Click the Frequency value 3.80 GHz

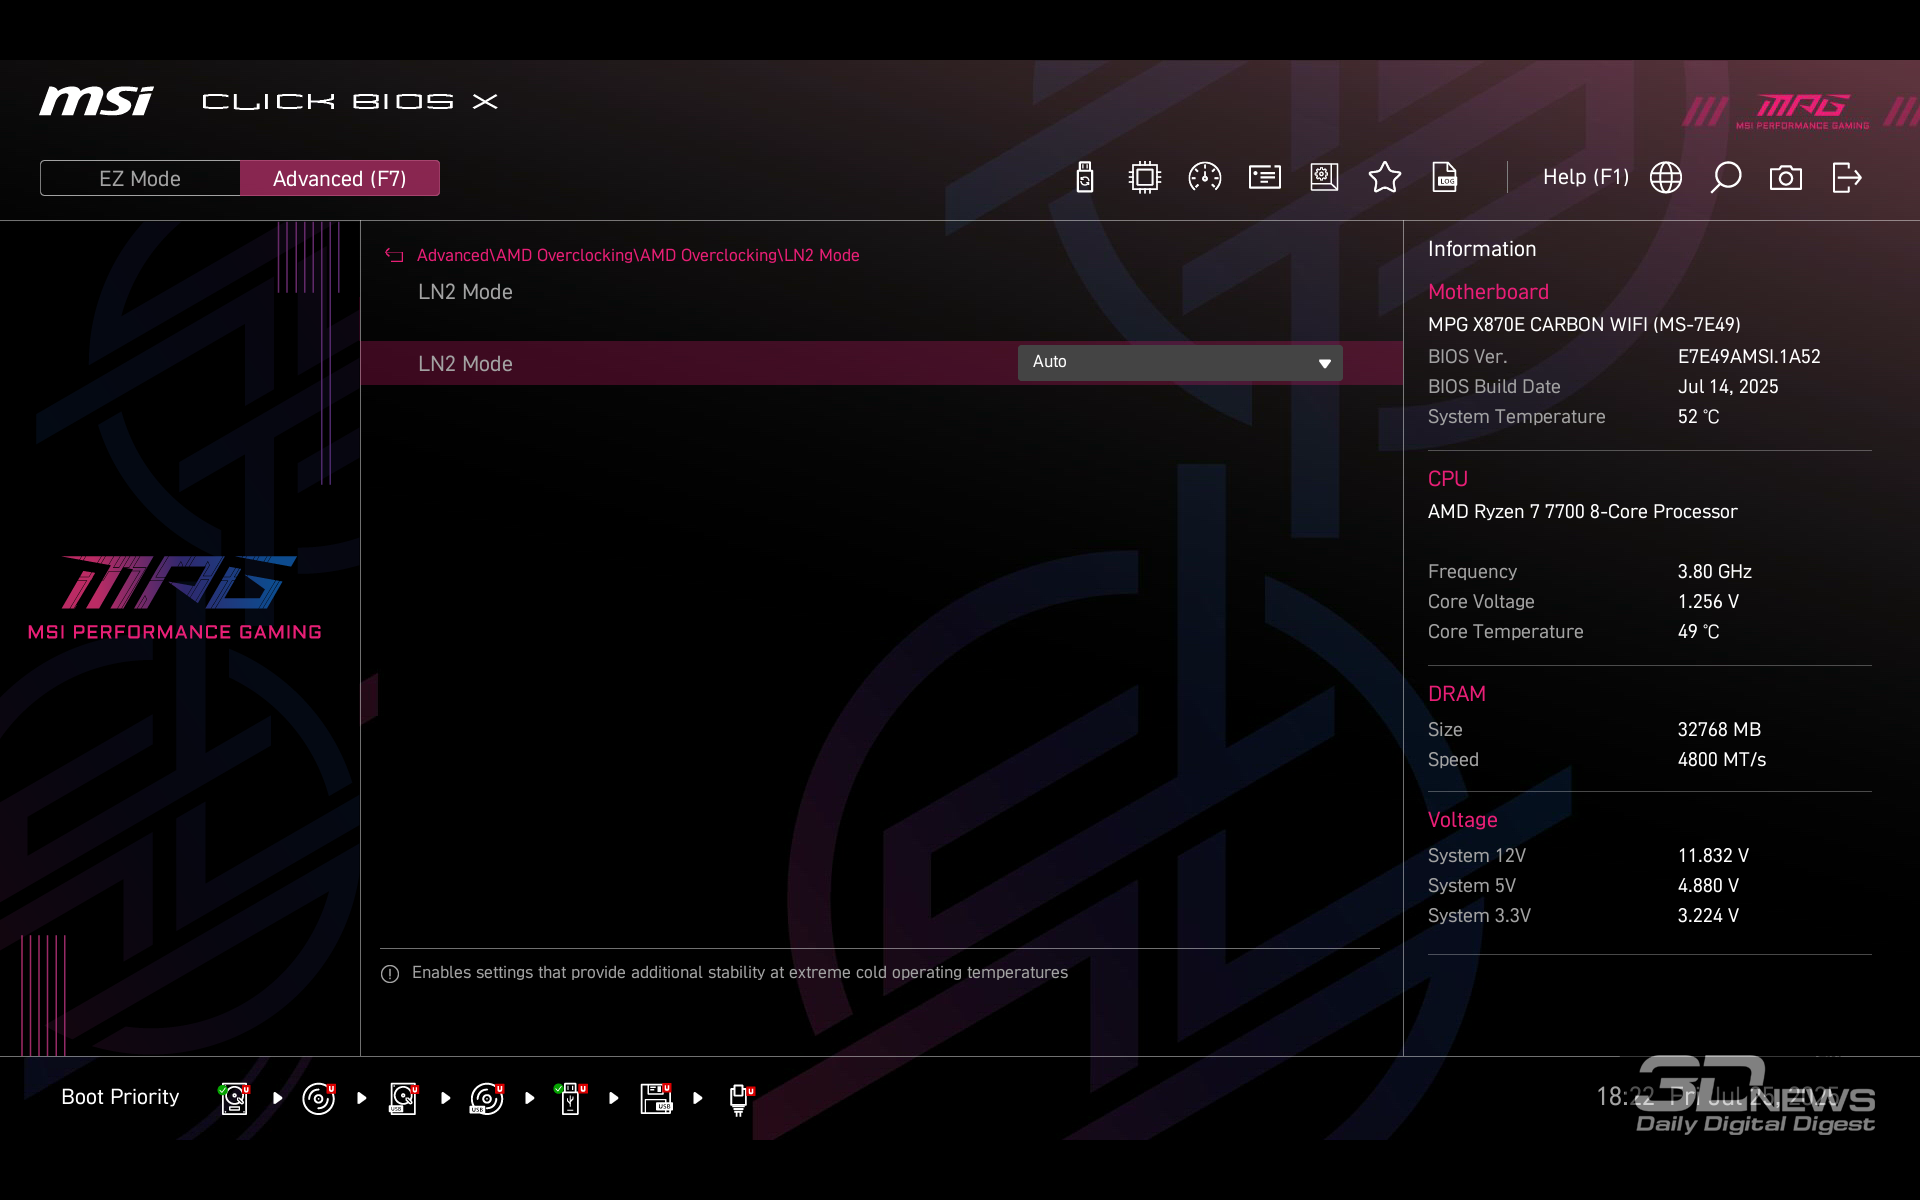[x=1714, y=572]
